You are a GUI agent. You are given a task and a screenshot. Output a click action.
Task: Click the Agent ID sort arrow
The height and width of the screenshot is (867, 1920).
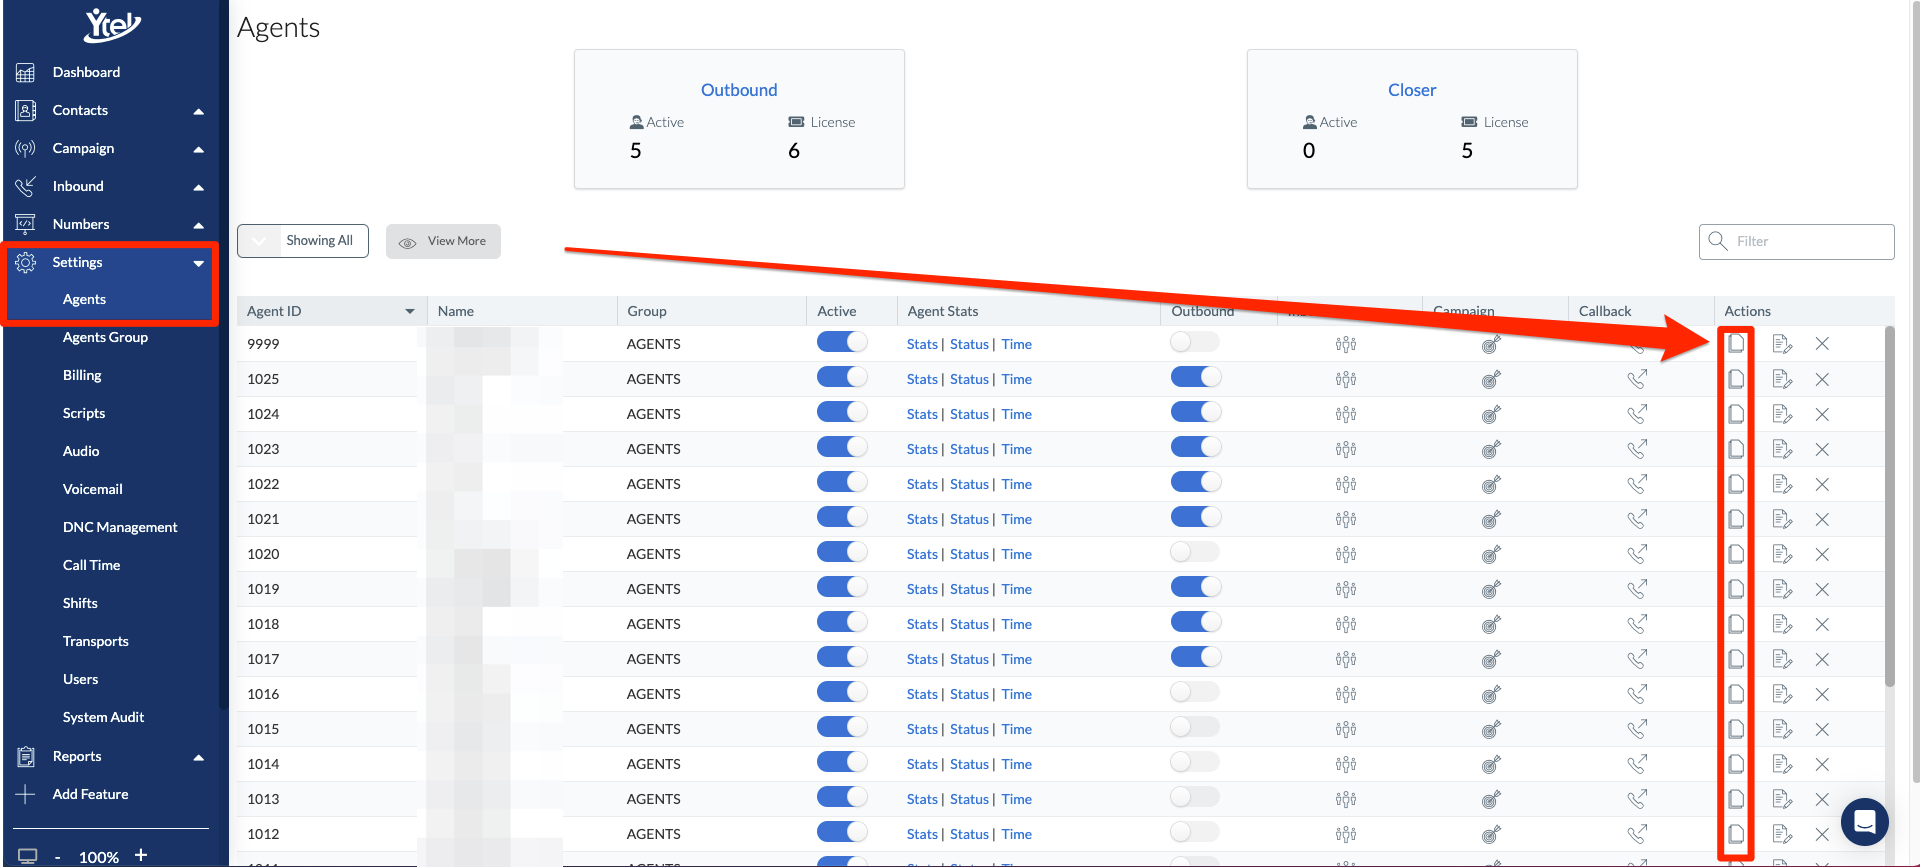410,312
